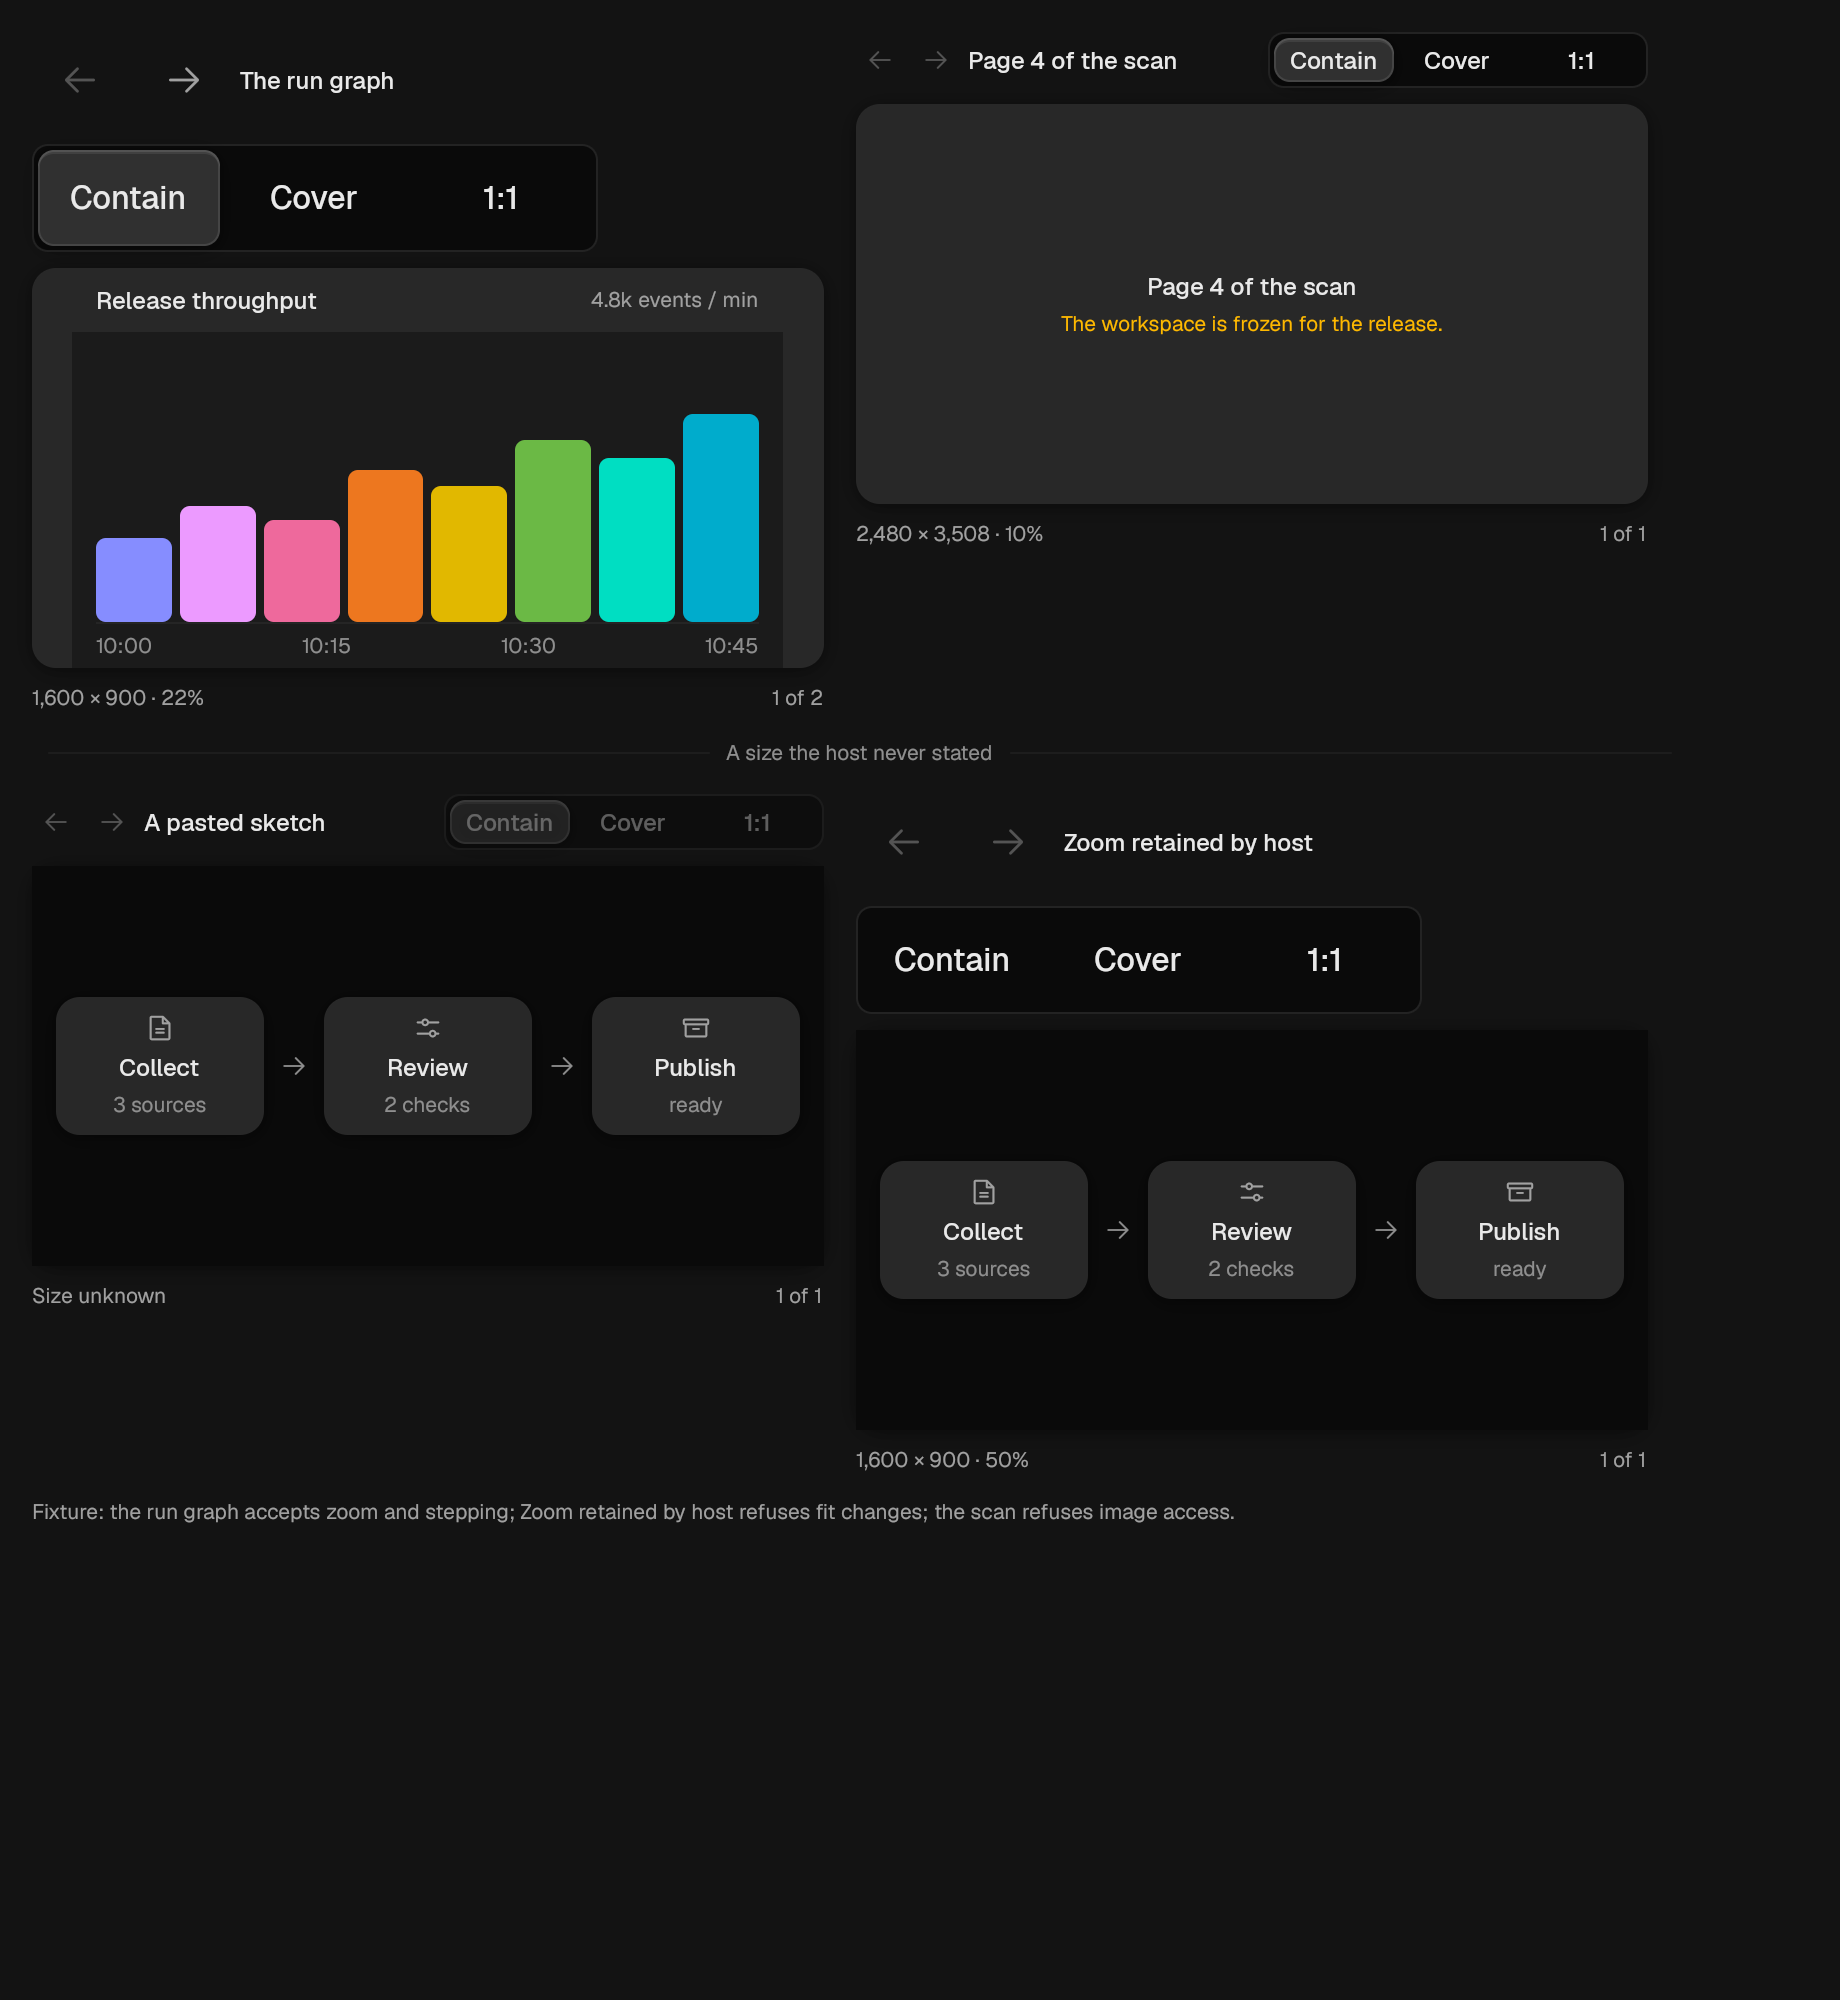Click 'The workspace is frozen for the release.' message
The height and width of the screenshot is (2000, 1840).
click(x=1252, y=324)
